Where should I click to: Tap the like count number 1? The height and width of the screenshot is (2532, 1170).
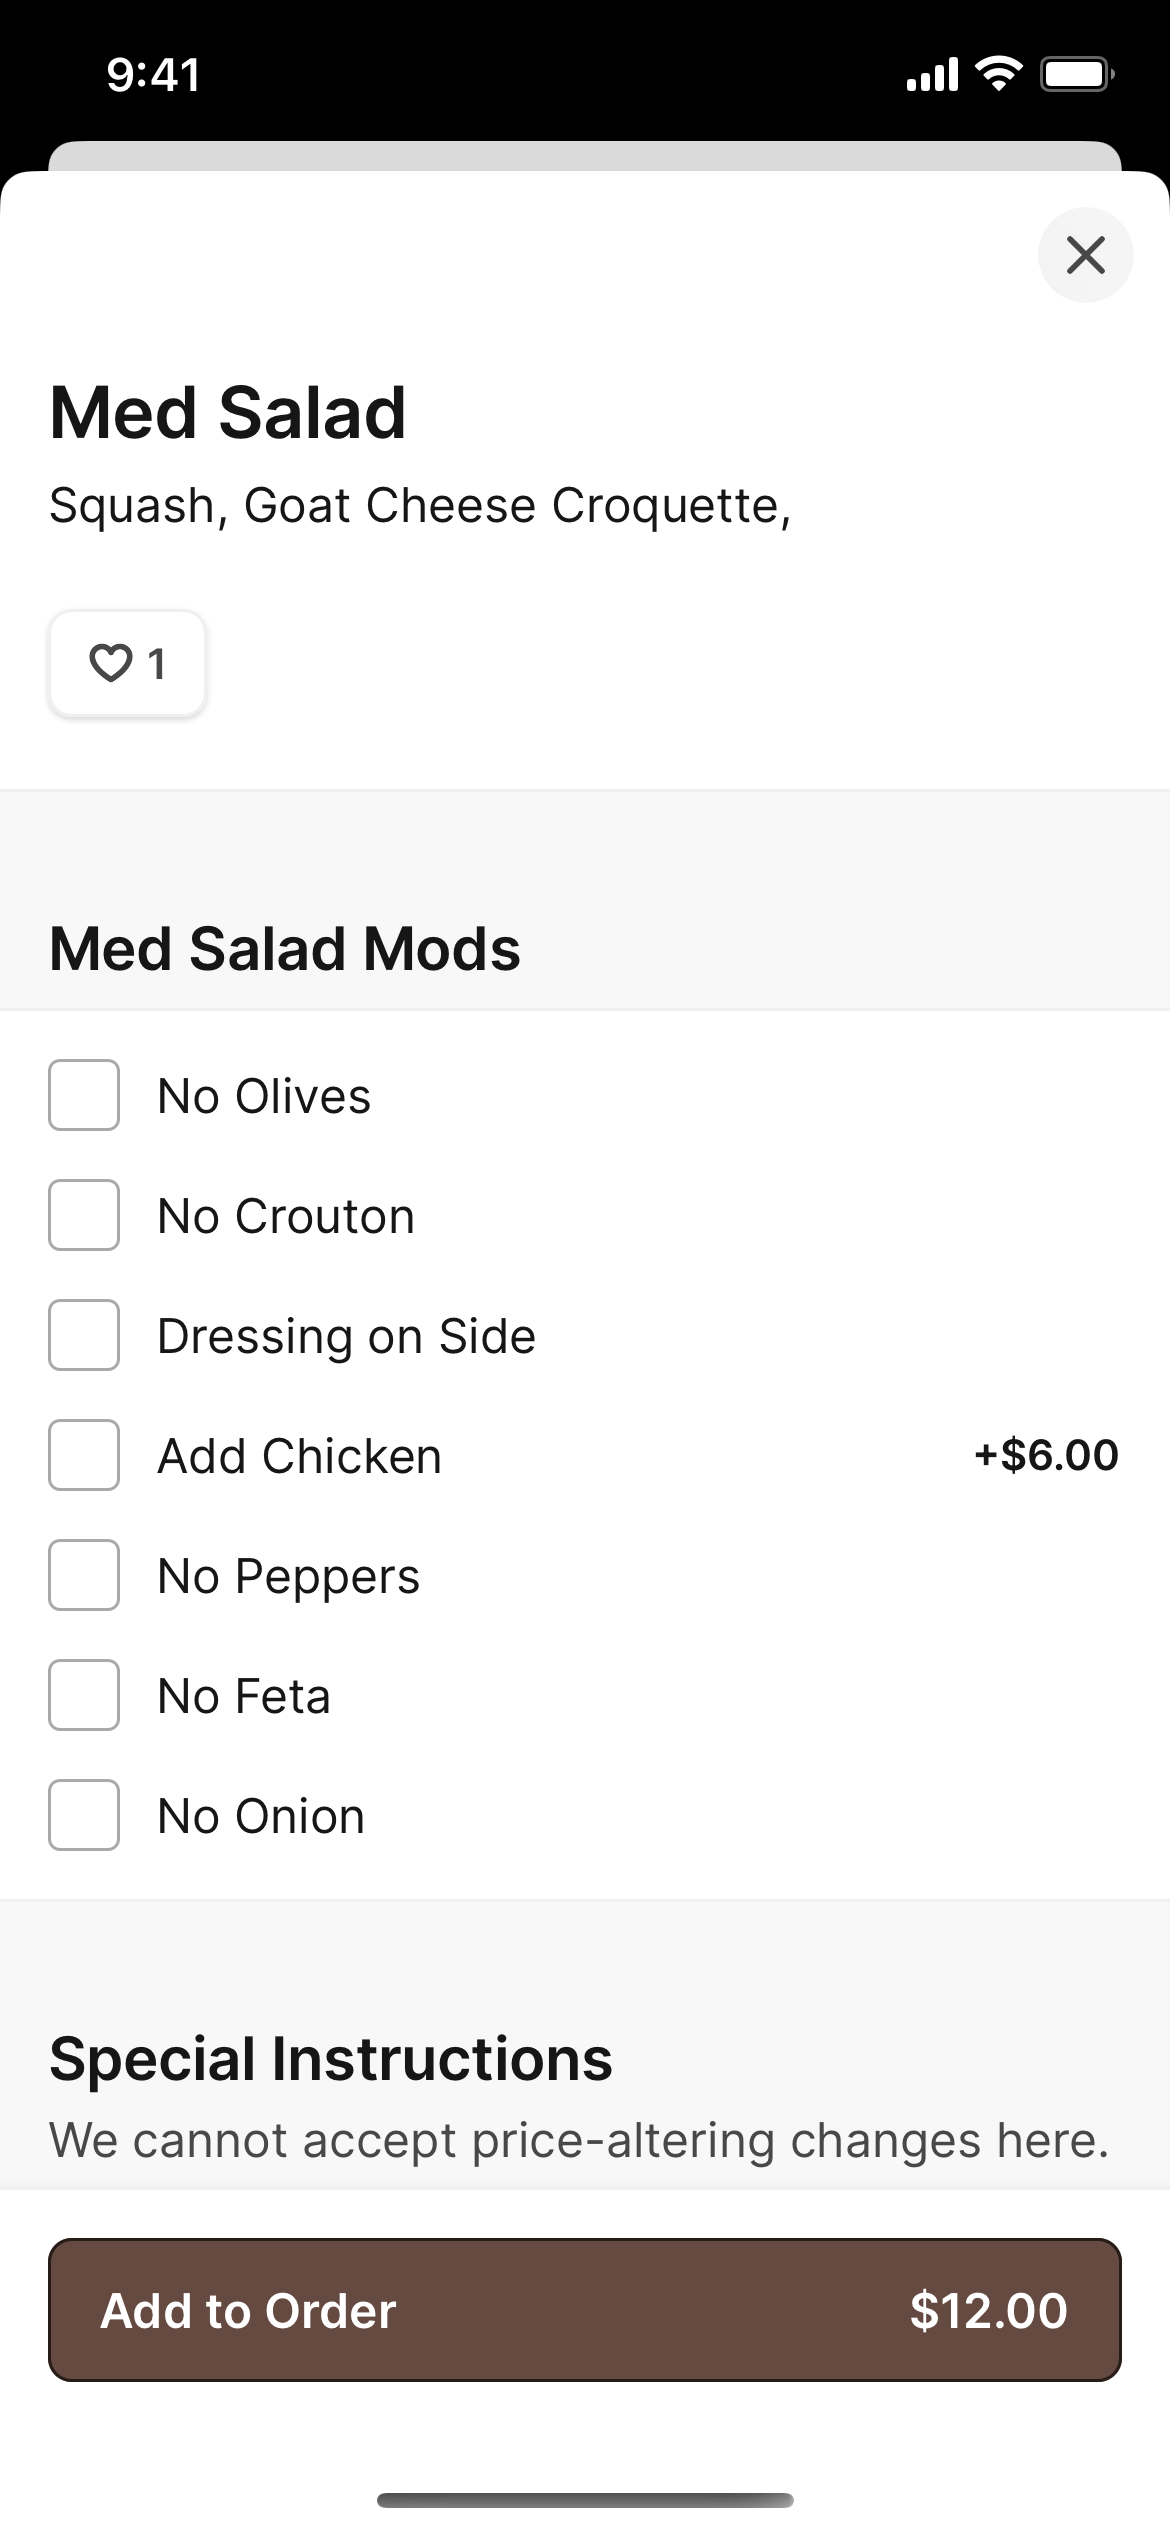(x=157, y=664)
